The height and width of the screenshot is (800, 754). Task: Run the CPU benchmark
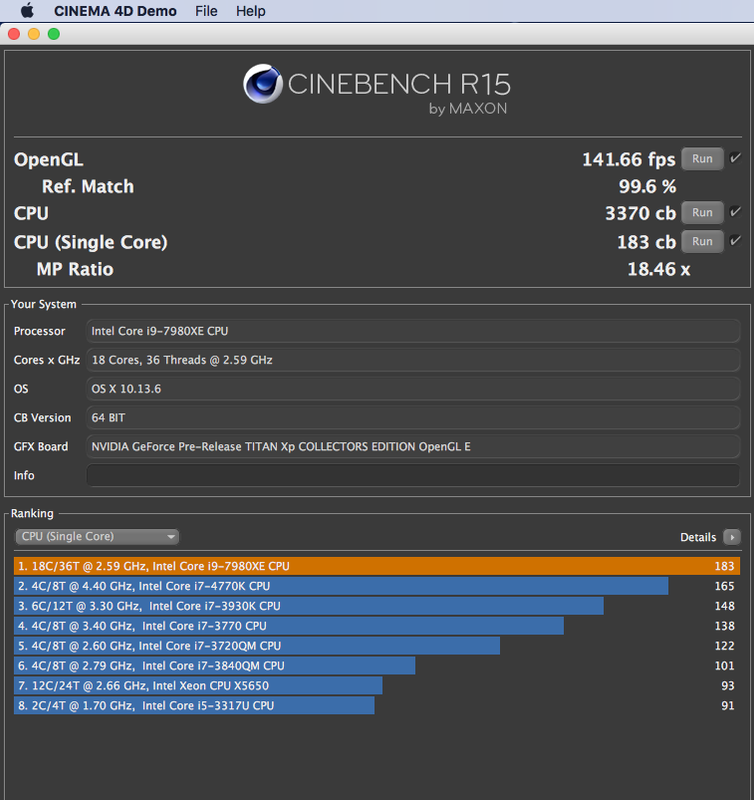pos(702,212)
